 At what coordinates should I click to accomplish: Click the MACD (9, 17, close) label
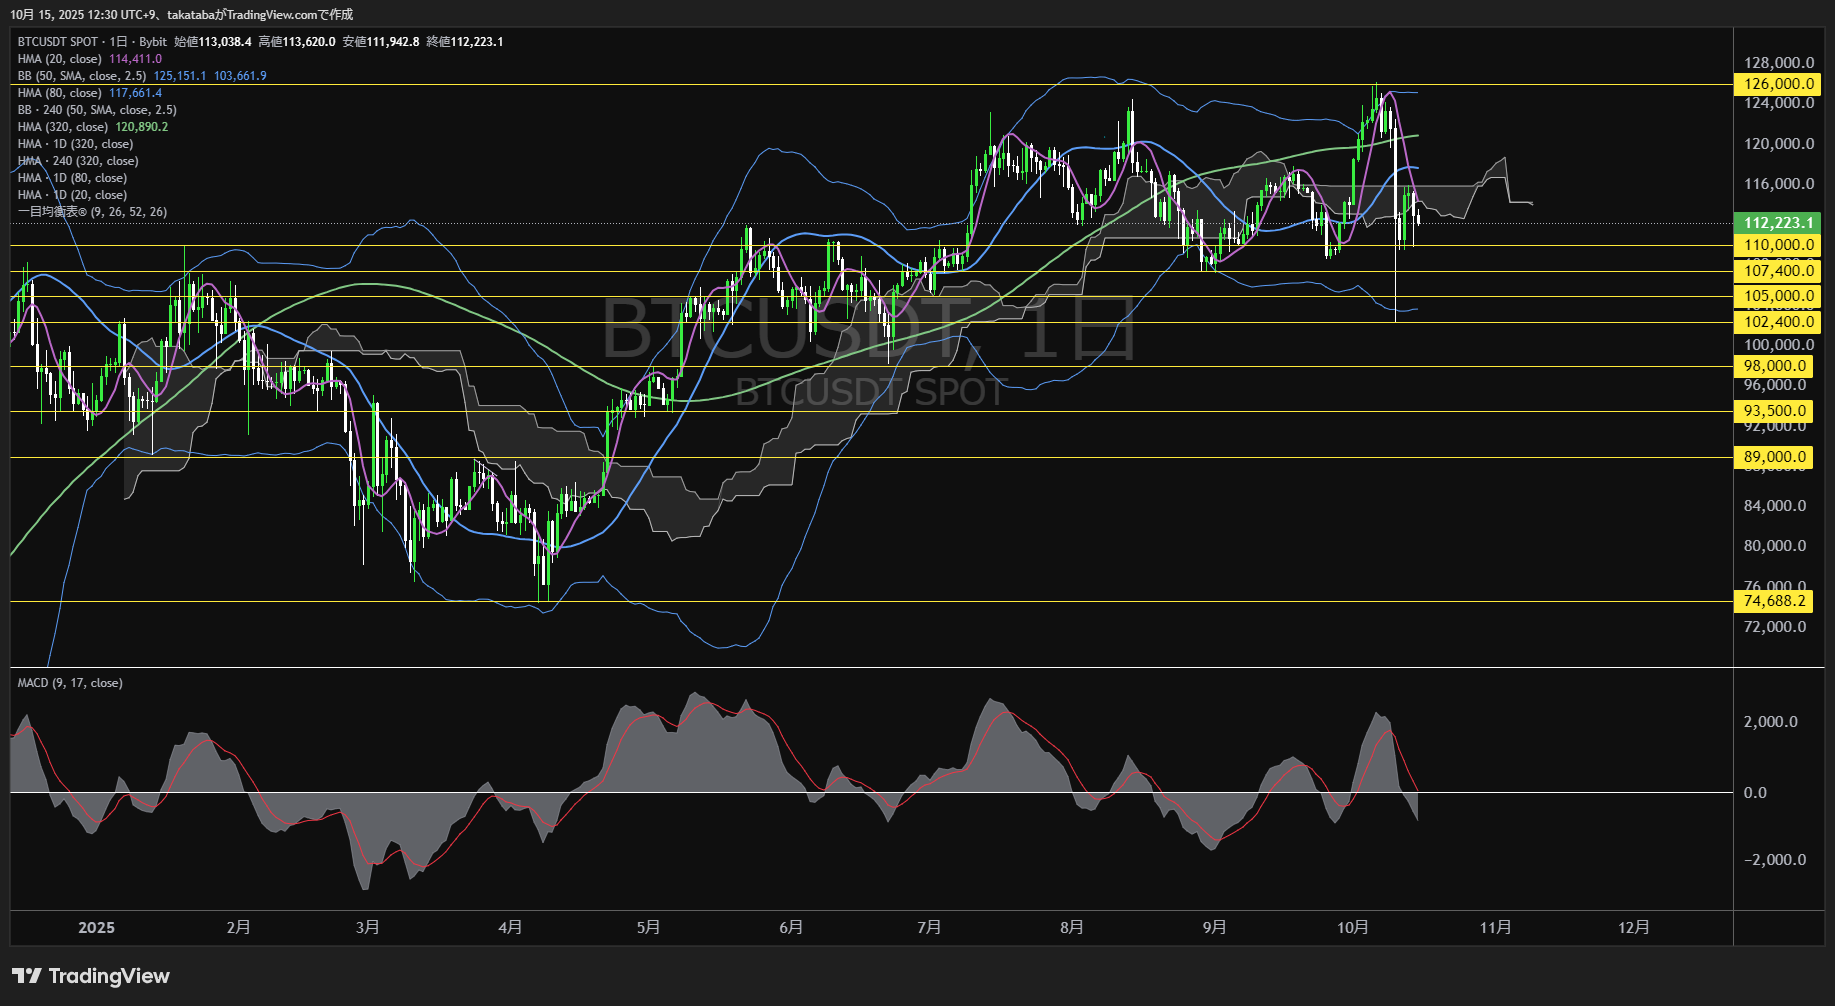pos(70,683)
